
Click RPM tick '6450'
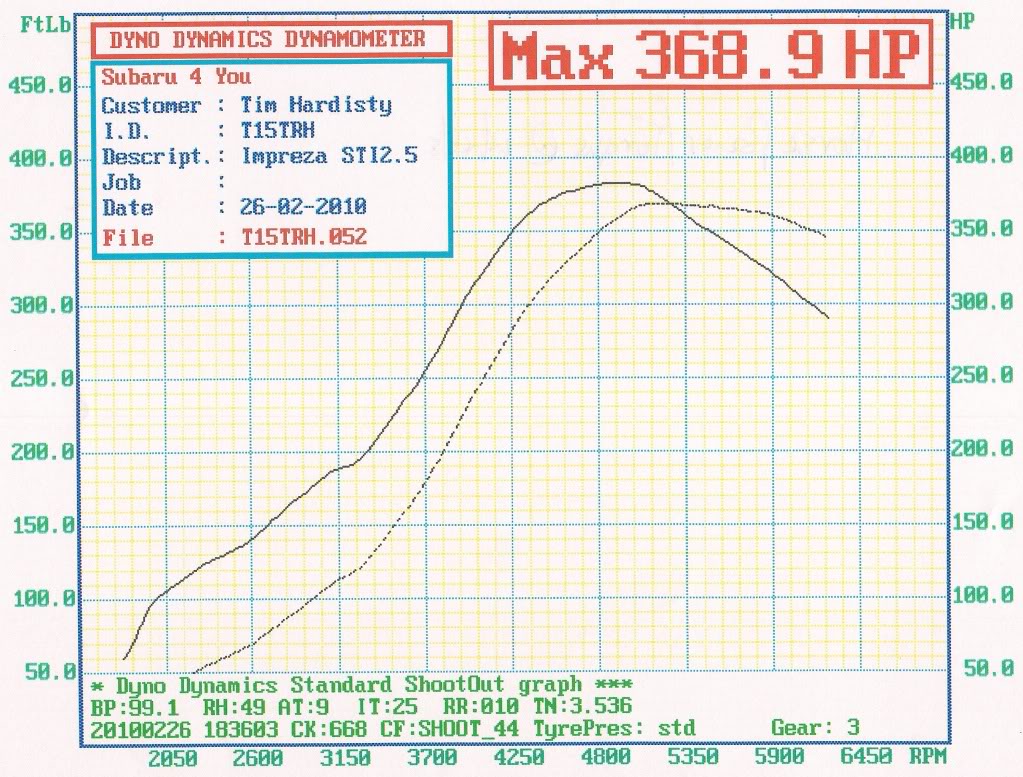click(866, 756)
